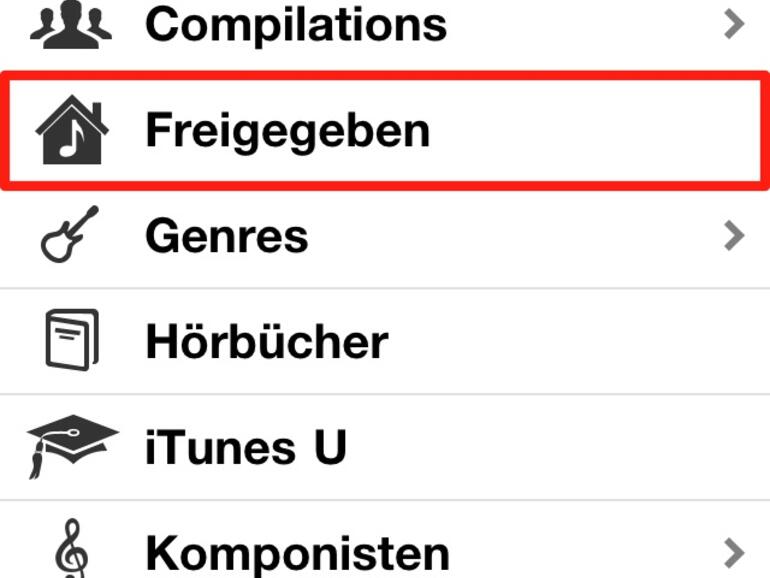The image size is (770, 578).
Task: Click the graduation cap iTunes U icon
Action: 72,446
